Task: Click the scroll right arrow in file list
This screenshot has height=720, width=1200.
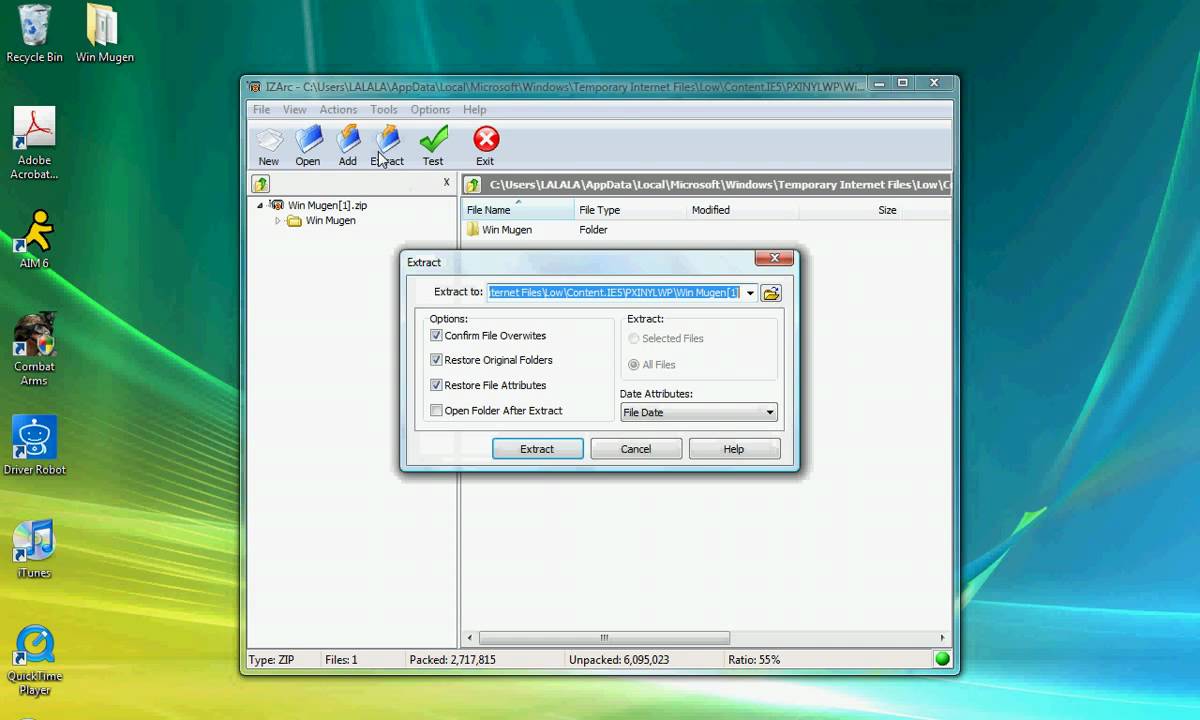Action: point(942,638)
